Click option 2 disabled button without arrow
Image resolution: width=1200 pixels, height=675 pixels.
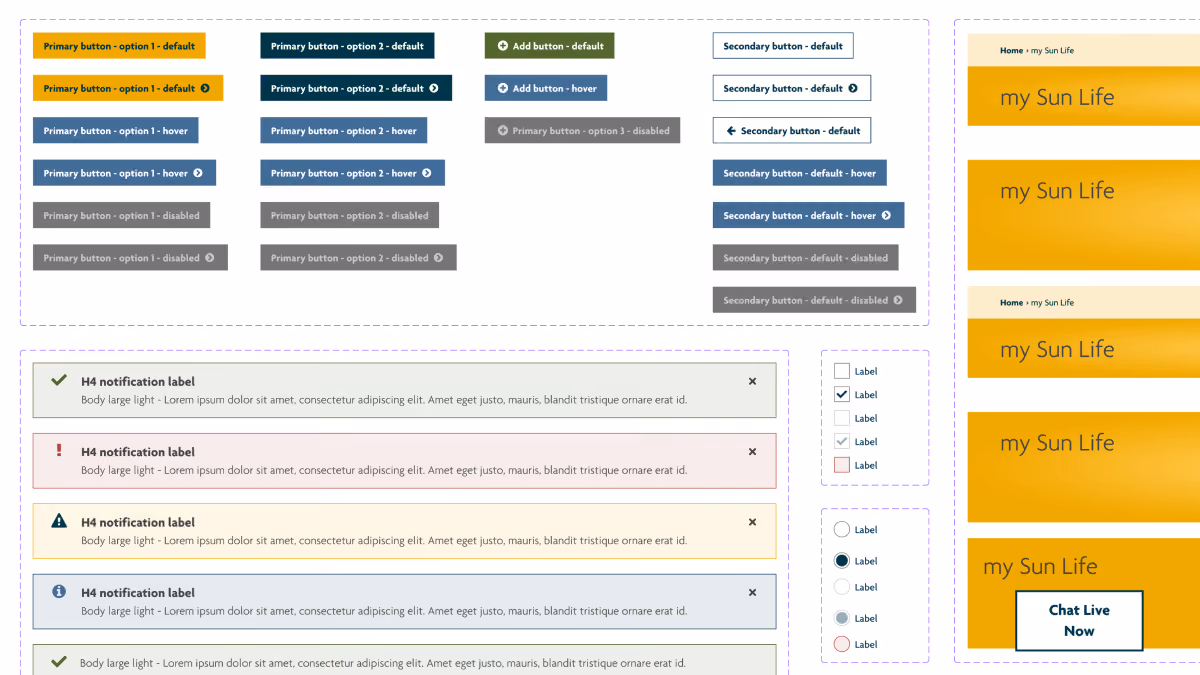pos(349,216)
